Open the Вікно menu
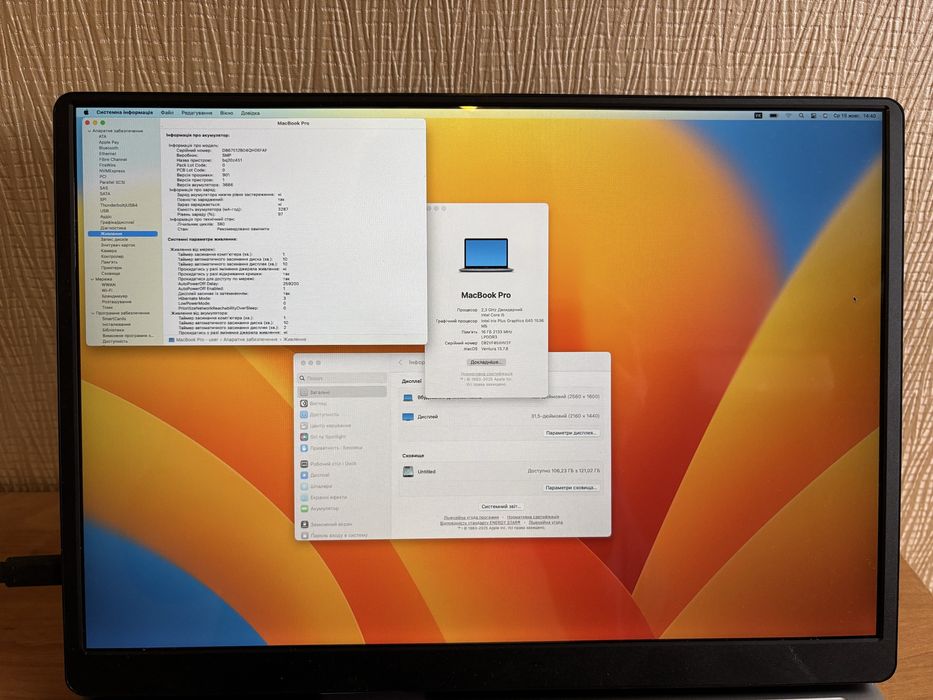 click(x=227, y=112)
